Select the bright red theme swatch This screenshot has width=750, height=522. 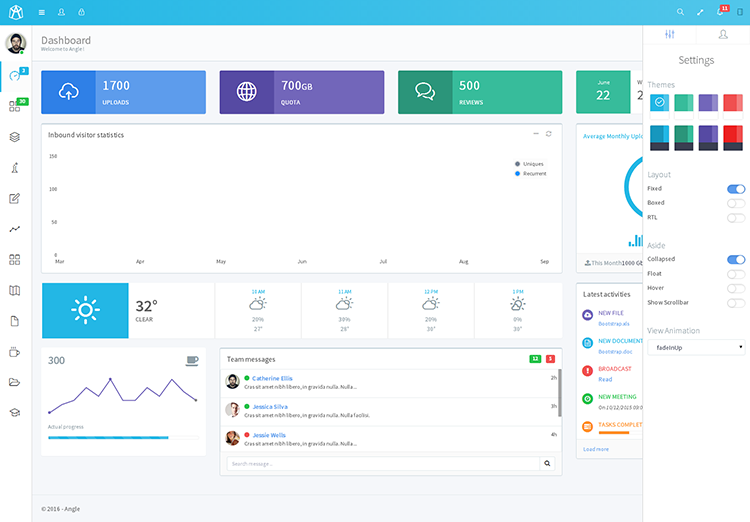point(733,138)
